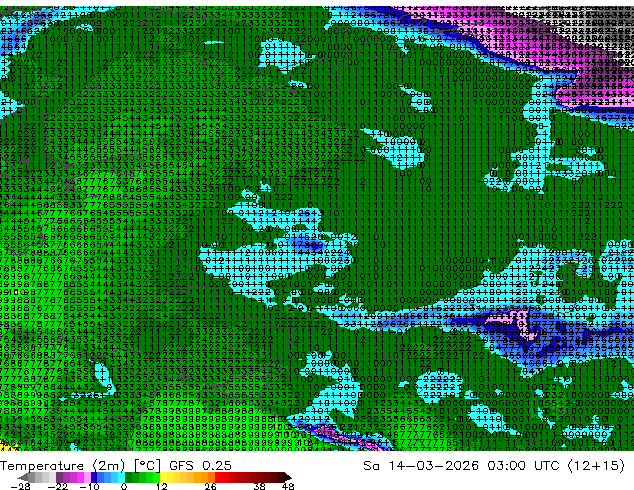Image resolution: width=634 pixels, height=490 pixels.
Task: Click the "12" legend value
Action: point(162,486)
